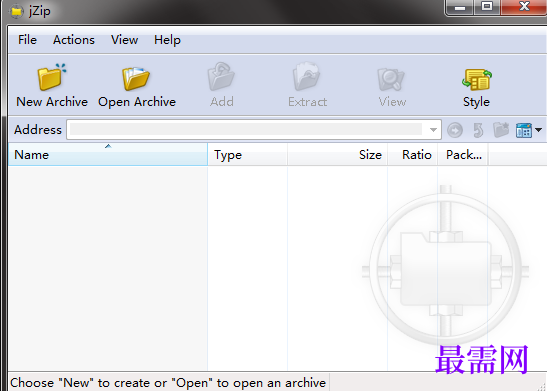The height and width of the screenshot is (391, 547).
Task: Close the jZip window
Action: pos(524,7)
